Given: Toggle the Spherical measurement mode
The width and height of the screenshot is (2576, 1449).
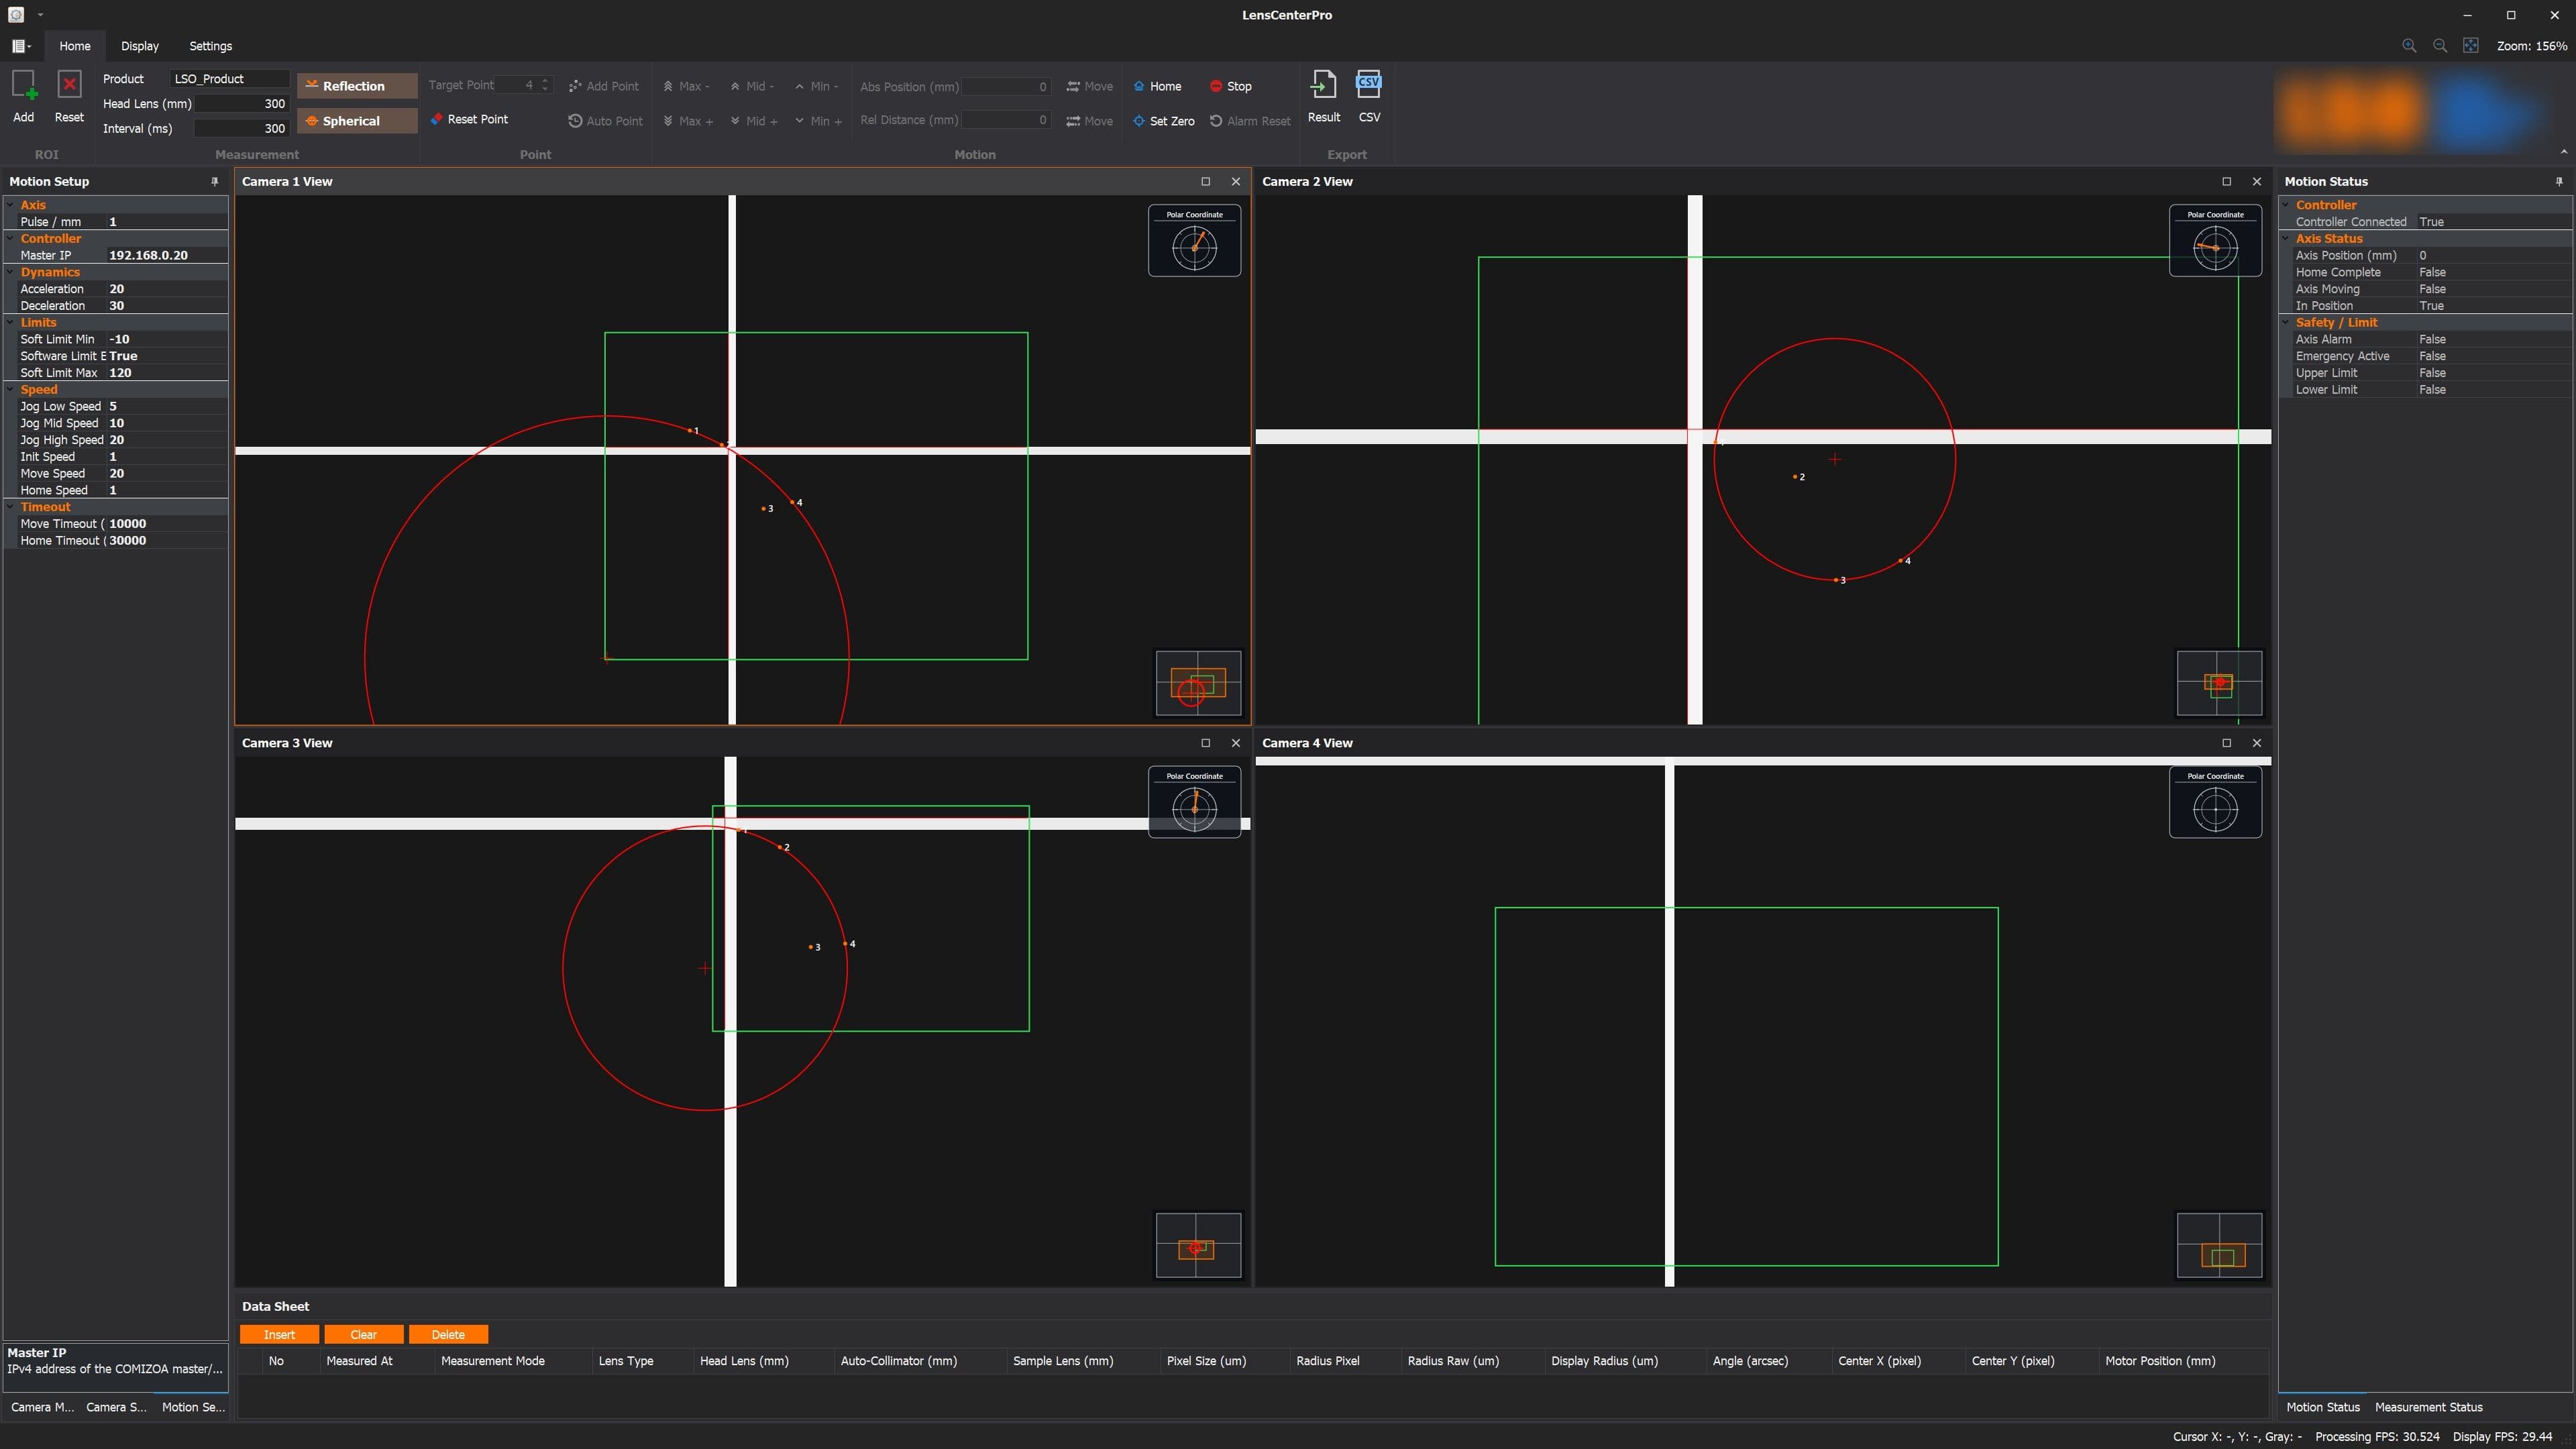Looking at the screenshot, I should (x=357, y=121).
